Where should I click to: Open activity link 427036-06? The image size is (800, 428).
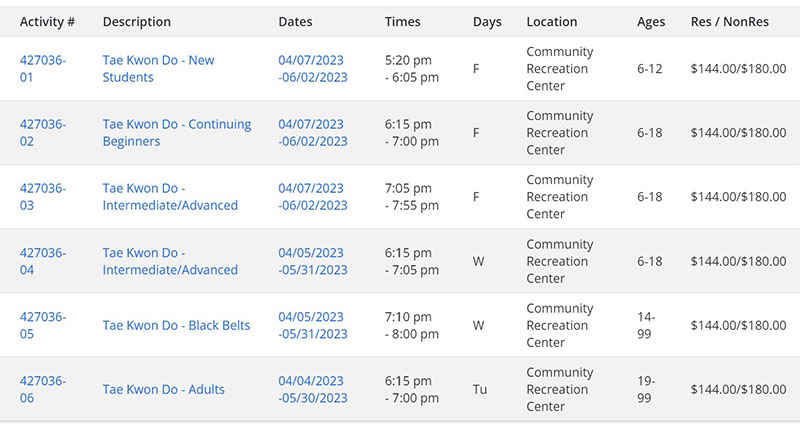42,389
